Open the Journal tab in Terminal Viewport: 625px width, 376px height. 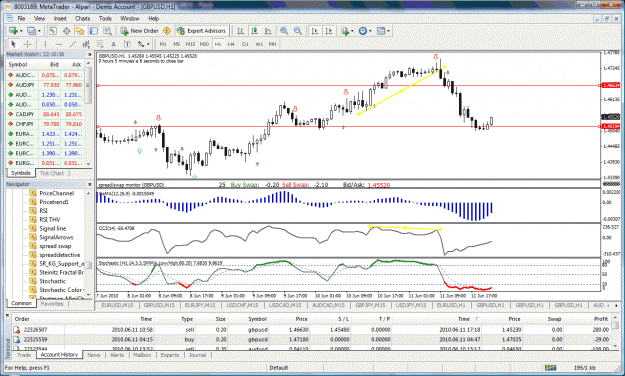[197, 354]
